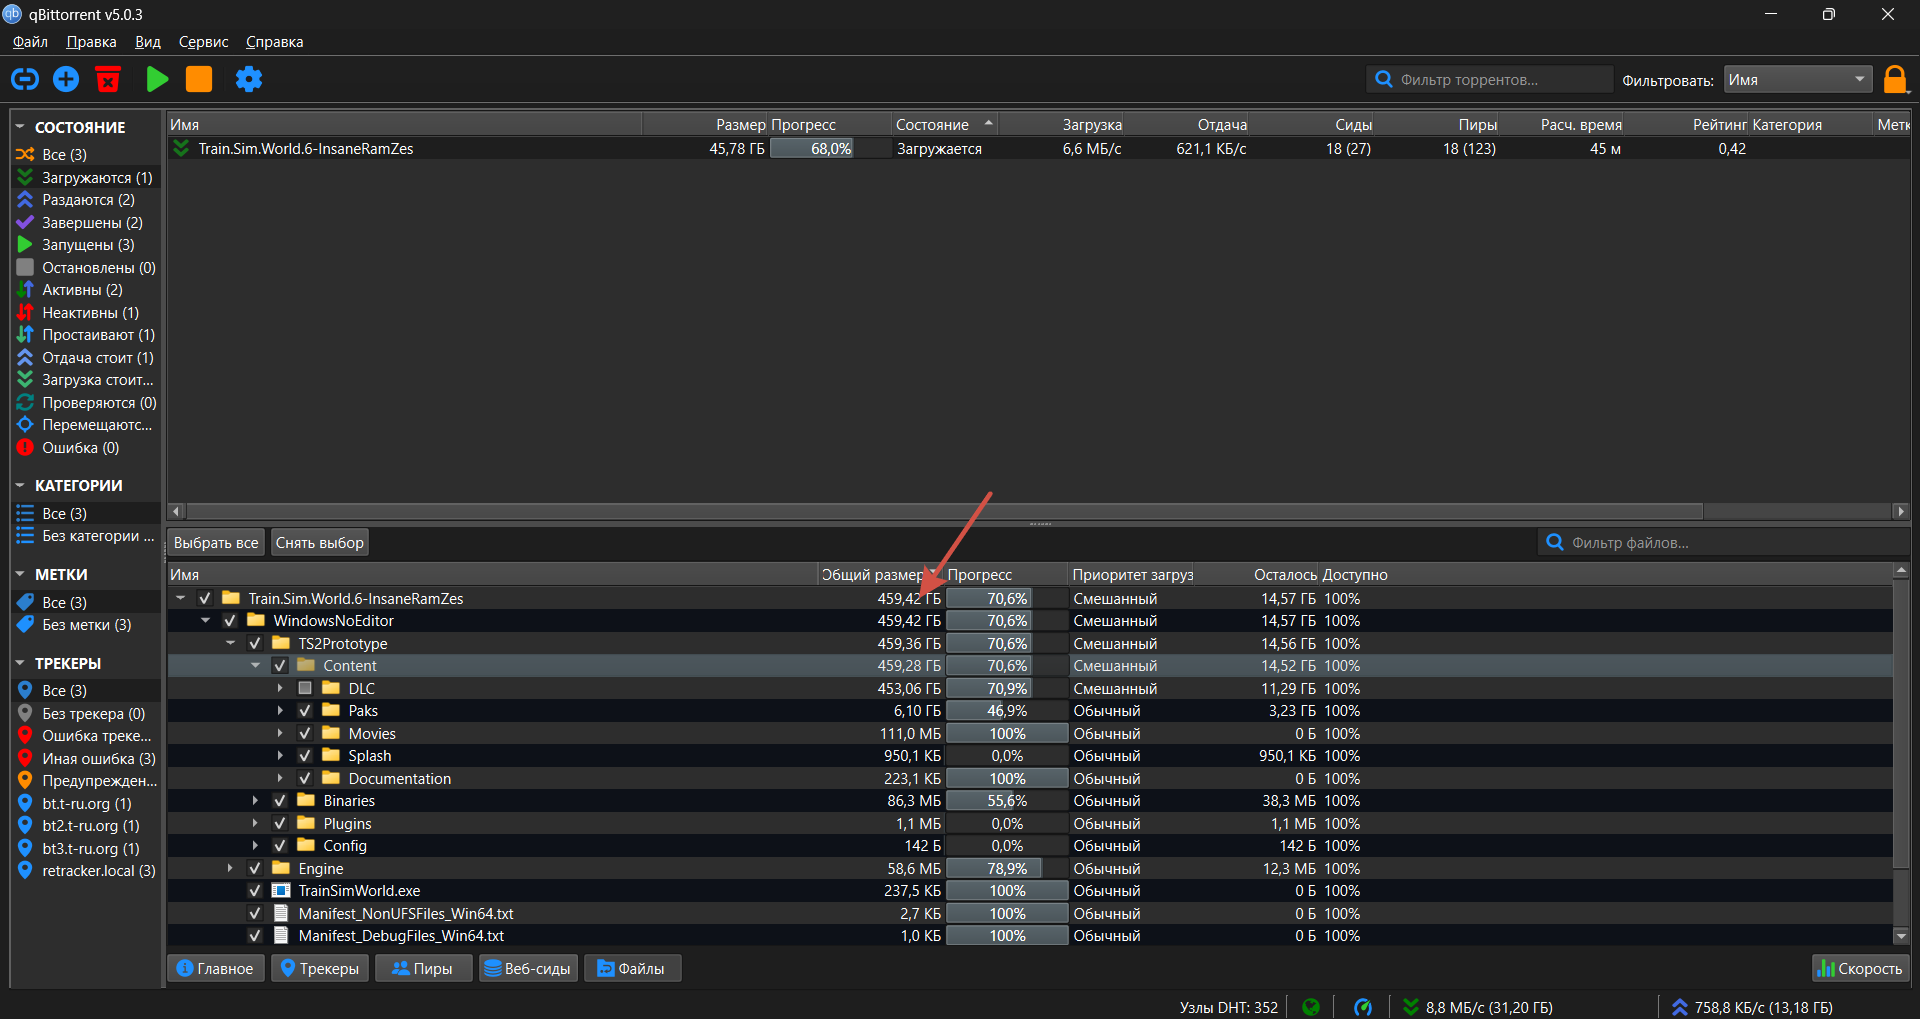
Task: Click the torrent's 68,0% progress bar
Action: [830, 149]
